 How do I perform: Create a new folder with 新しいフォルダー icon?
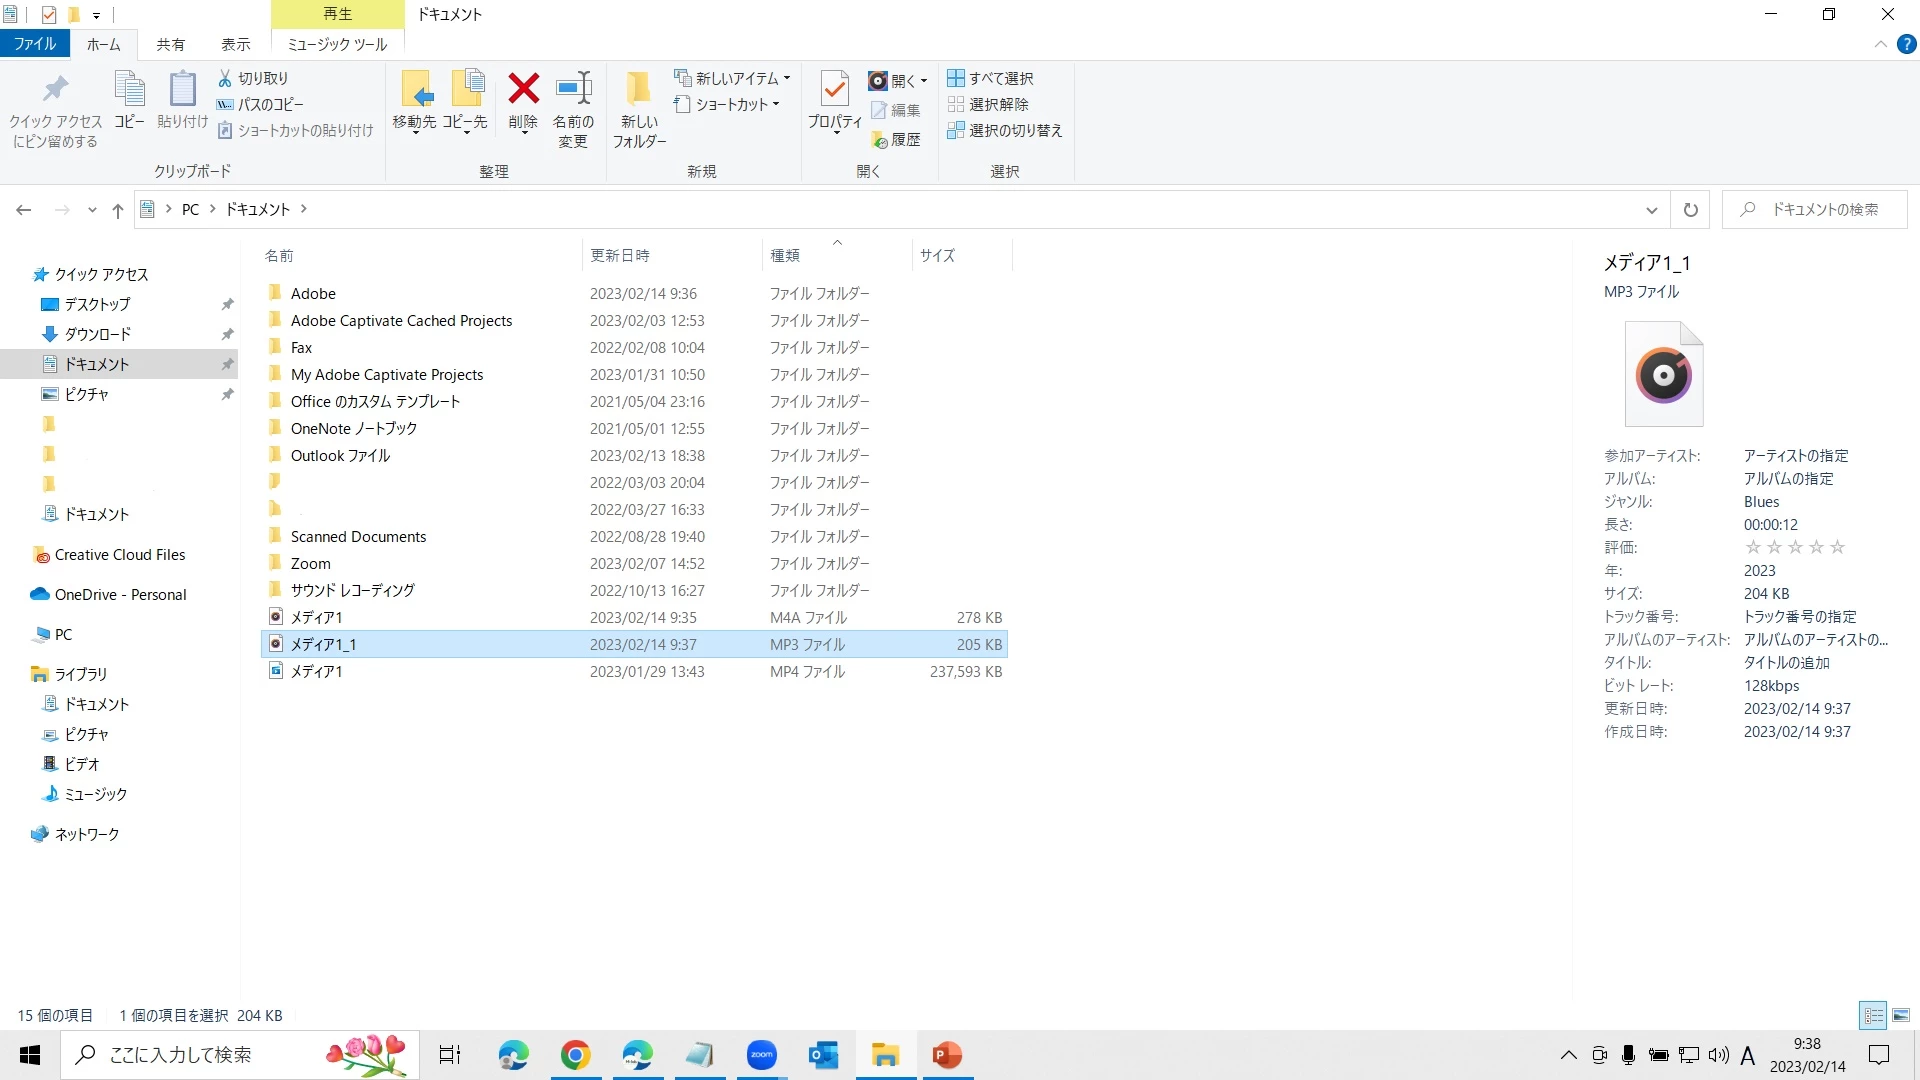[639, 90]
